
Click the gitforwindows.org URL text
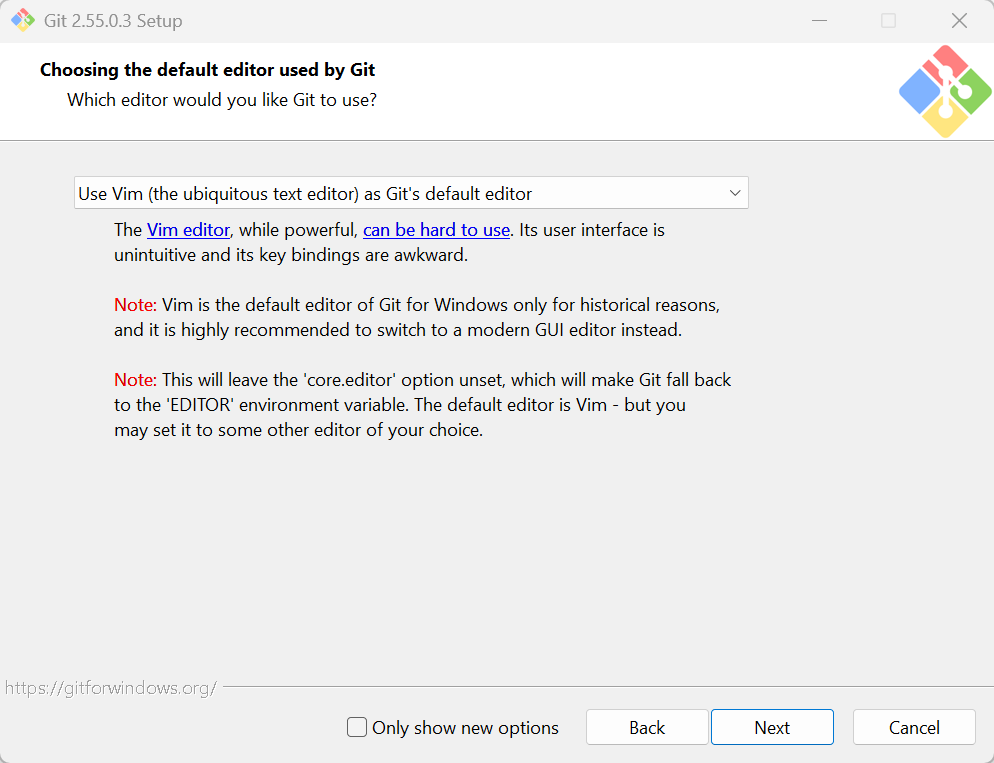tap(111, 688)
